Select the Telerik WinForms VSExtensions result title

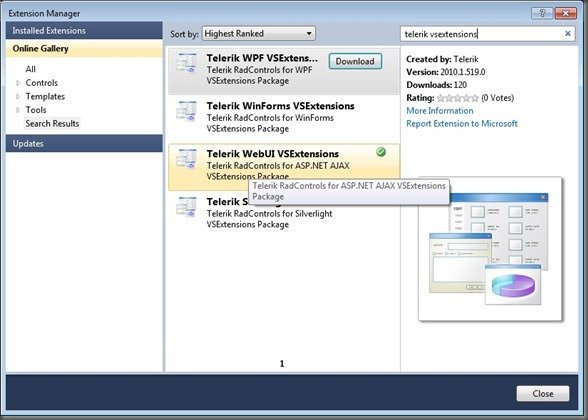pos(280,106)
